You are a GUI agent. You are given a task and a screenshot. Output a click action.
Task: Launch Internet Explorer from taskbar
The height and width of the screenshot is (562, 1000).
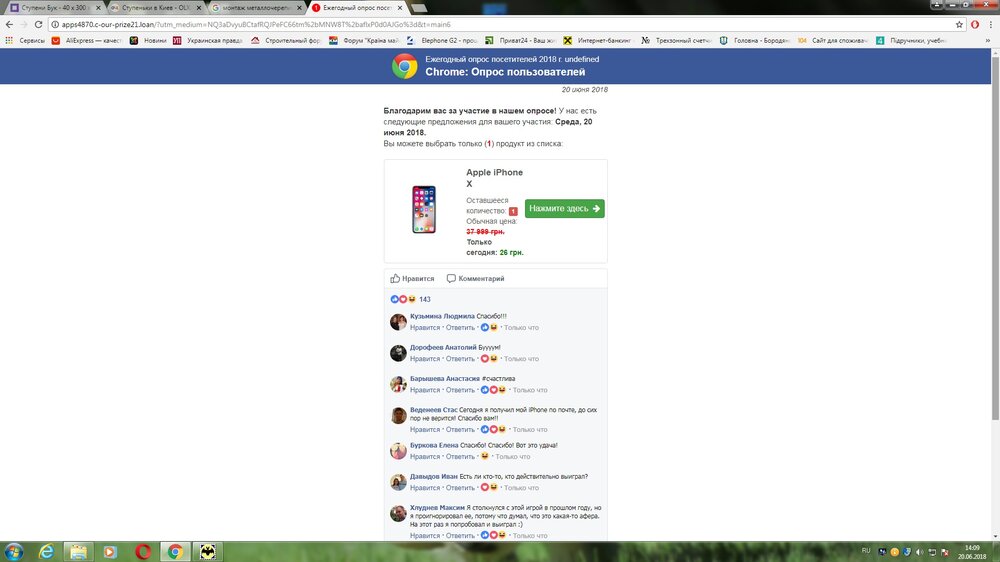(47, 552)
